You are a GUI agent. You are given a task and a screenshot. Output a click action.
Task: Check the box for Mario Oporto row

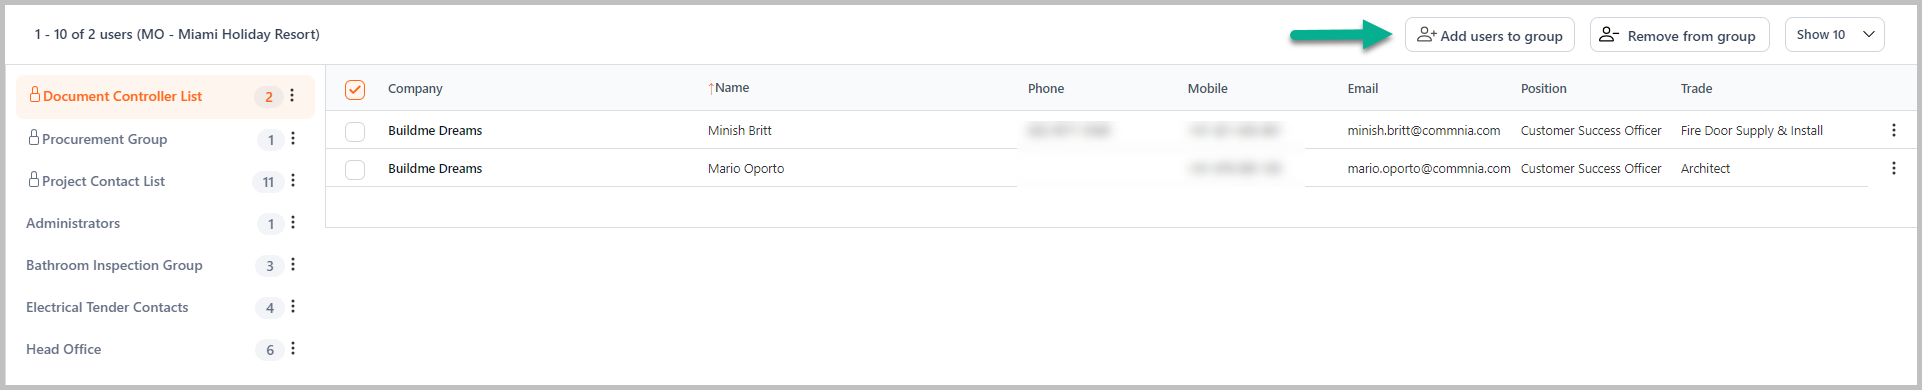click(355, 169)
